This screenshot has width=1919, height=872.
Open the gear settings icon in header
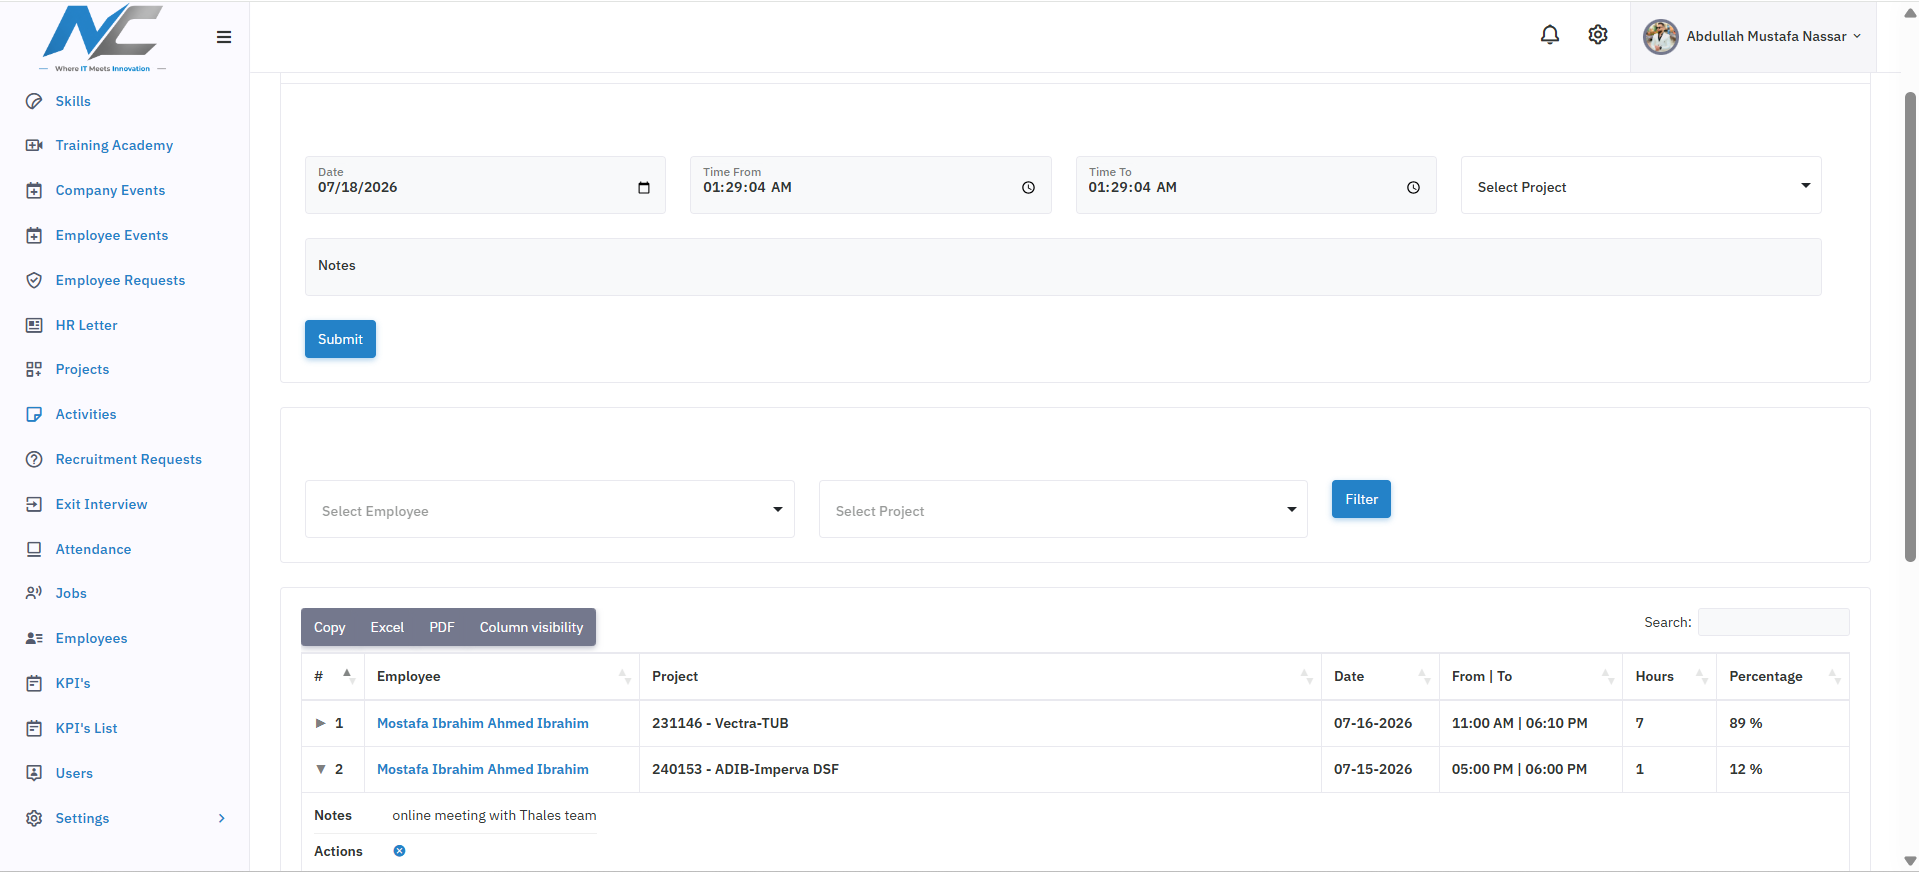1598,35
